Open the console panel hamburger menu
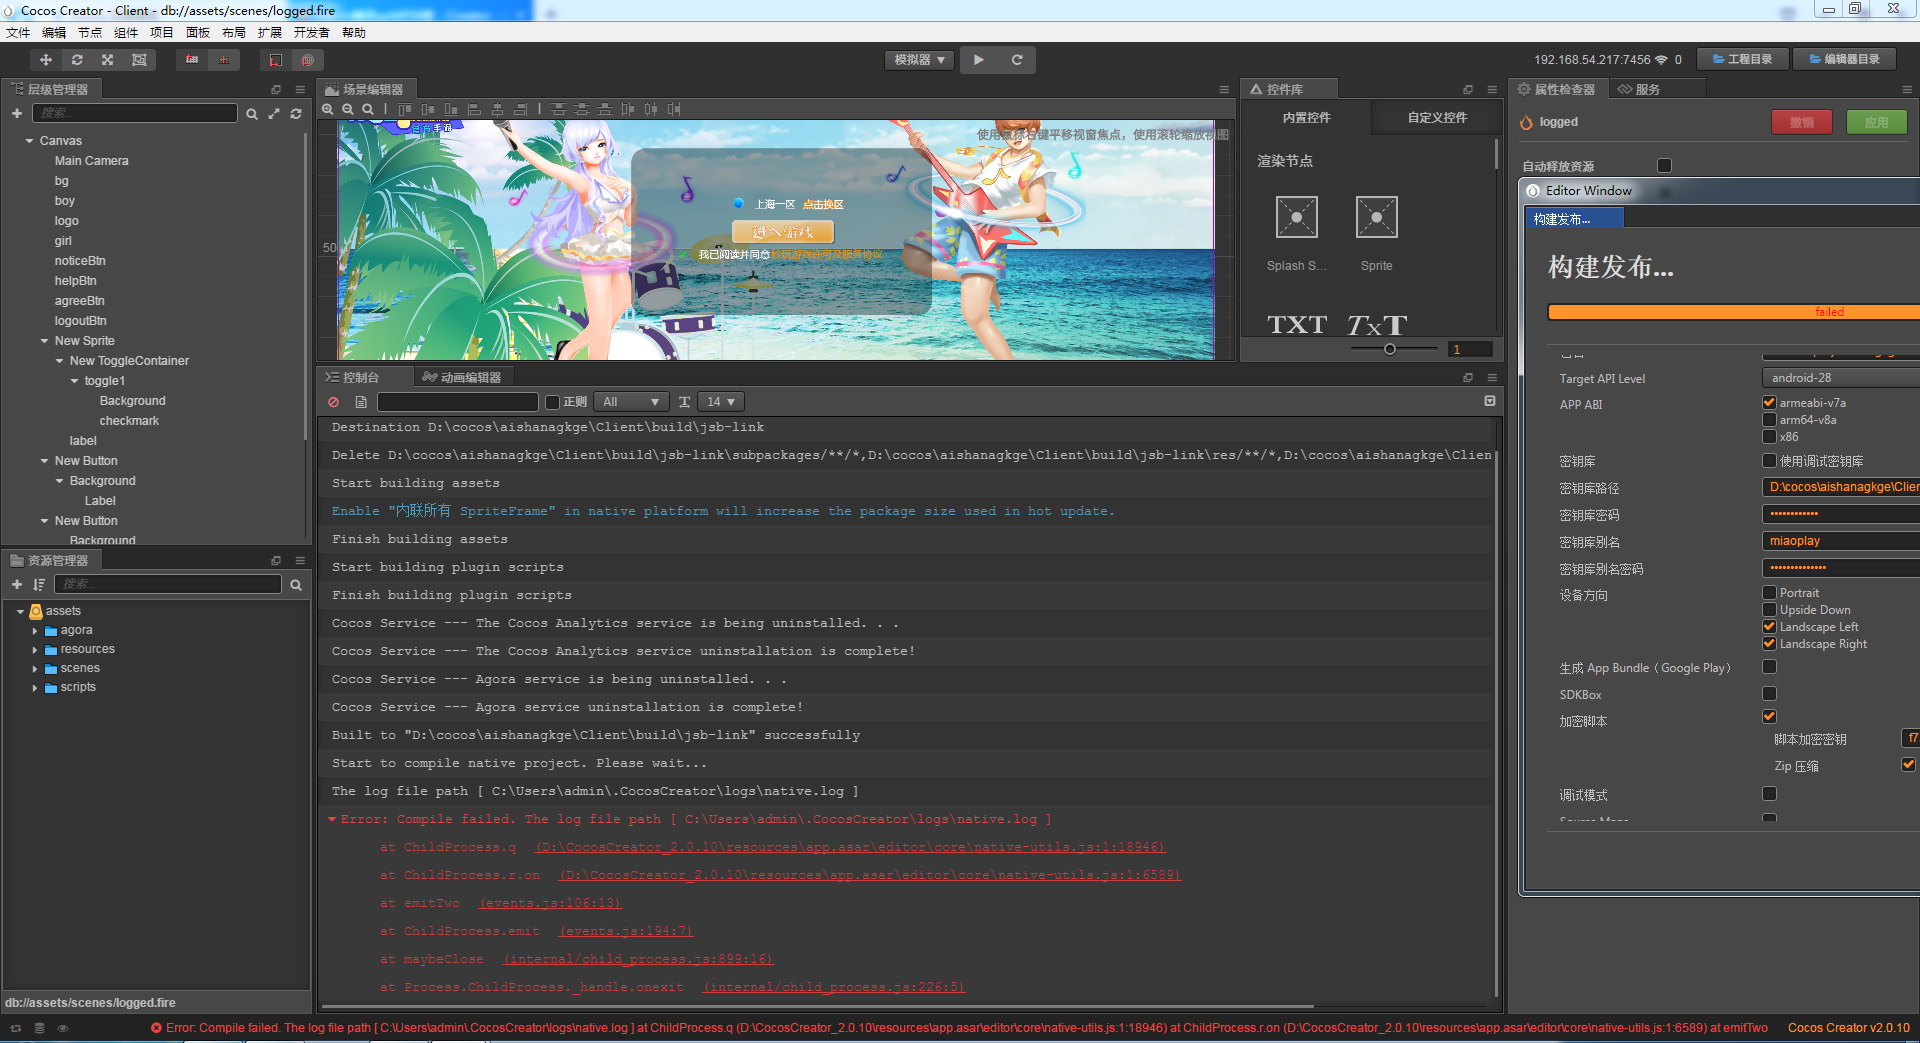This screenshot has height=1043, width=1920. pos(1492,377)
